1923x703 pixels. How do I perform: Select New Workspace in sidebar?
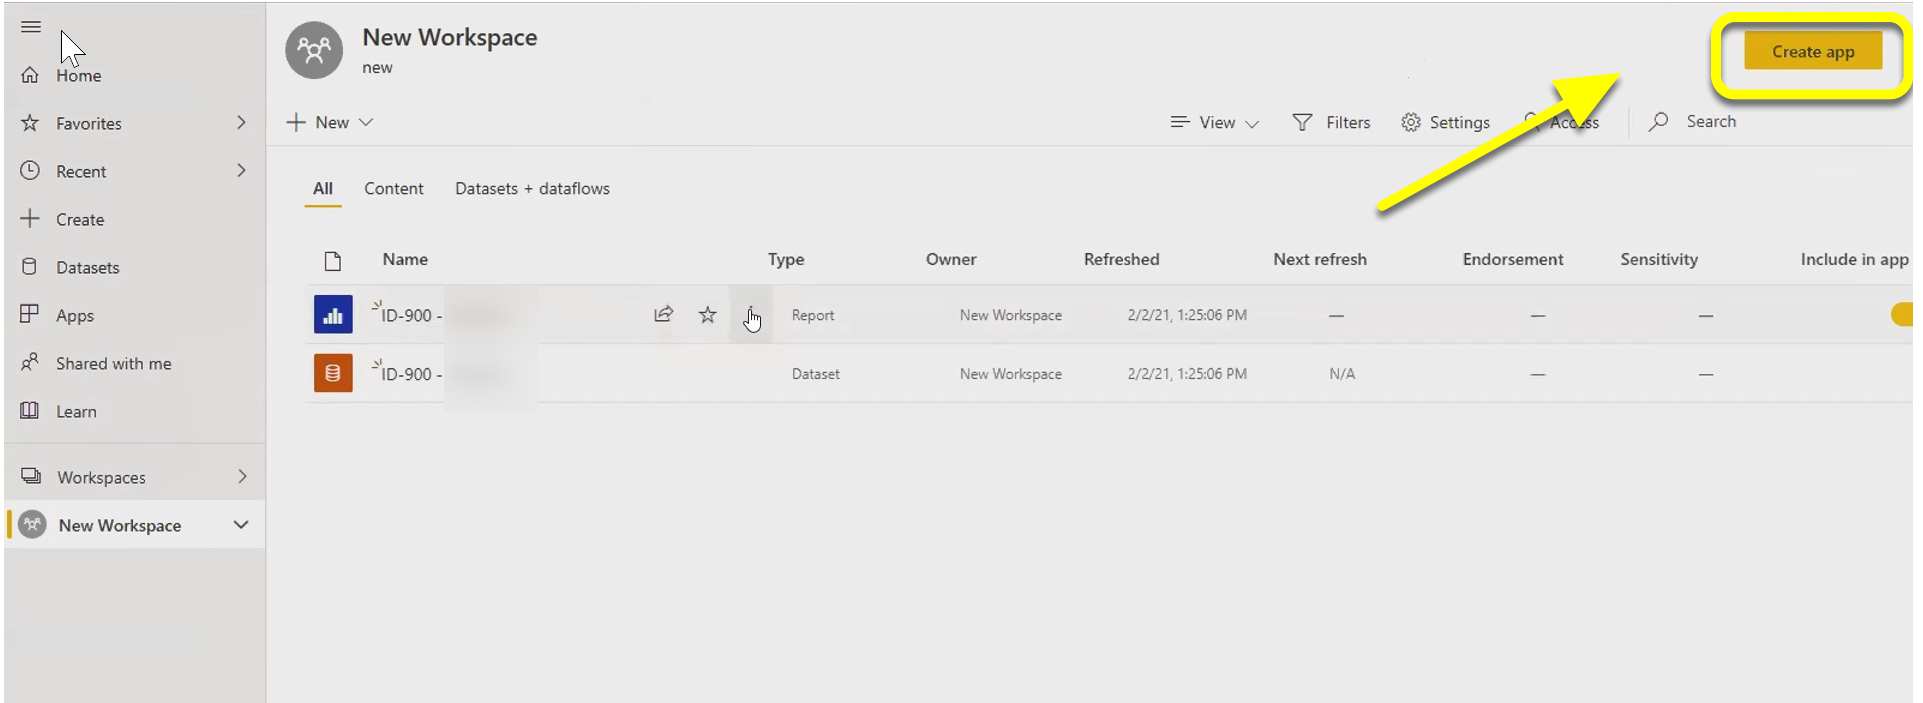(x=120, y=526)
